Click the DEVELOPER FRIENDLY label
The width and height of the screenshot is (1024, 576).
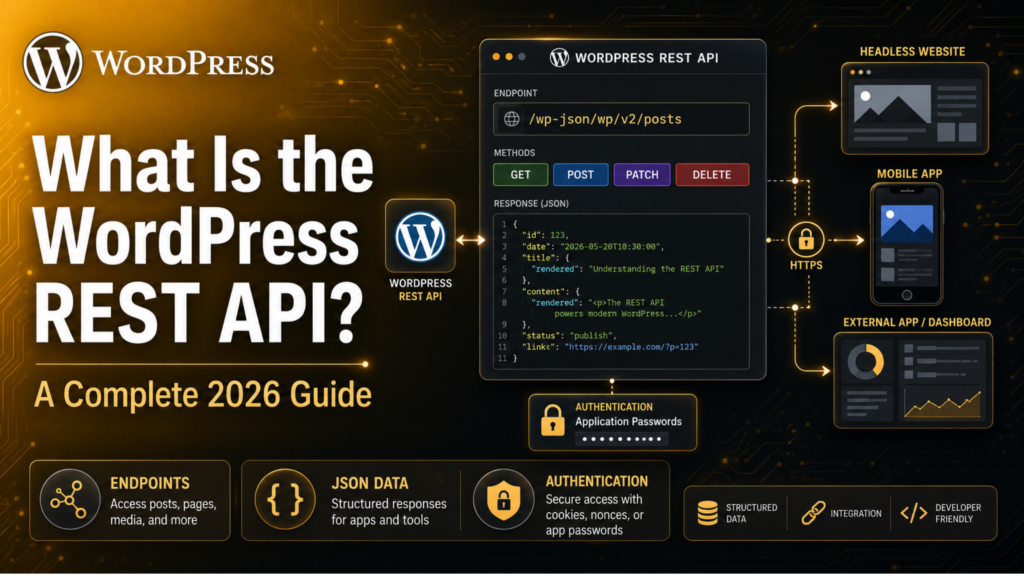point(957,513)
